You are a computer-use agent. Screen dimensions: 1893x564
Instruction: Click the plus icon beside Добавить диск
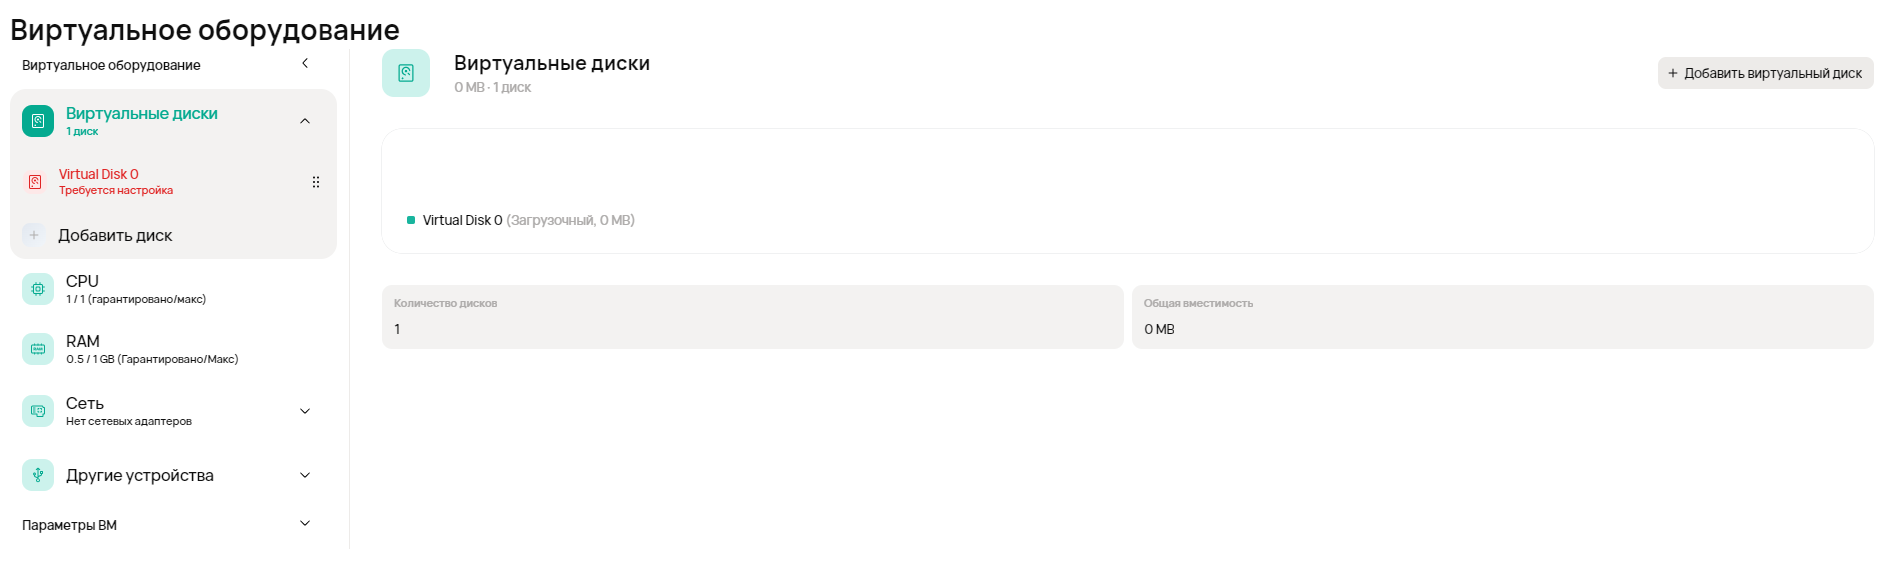pyautogui.click(x=34, y=235)
